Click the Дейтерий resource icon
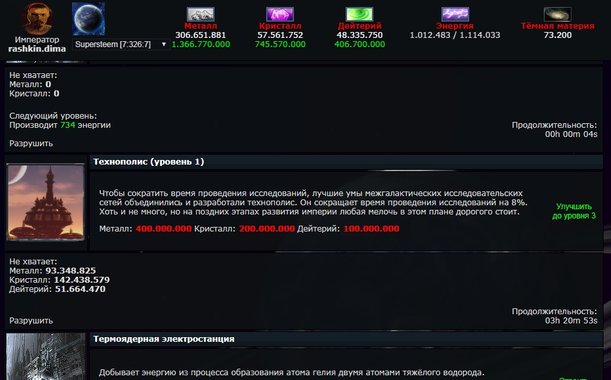The image size is (611, 380). [x=359, y=14]
